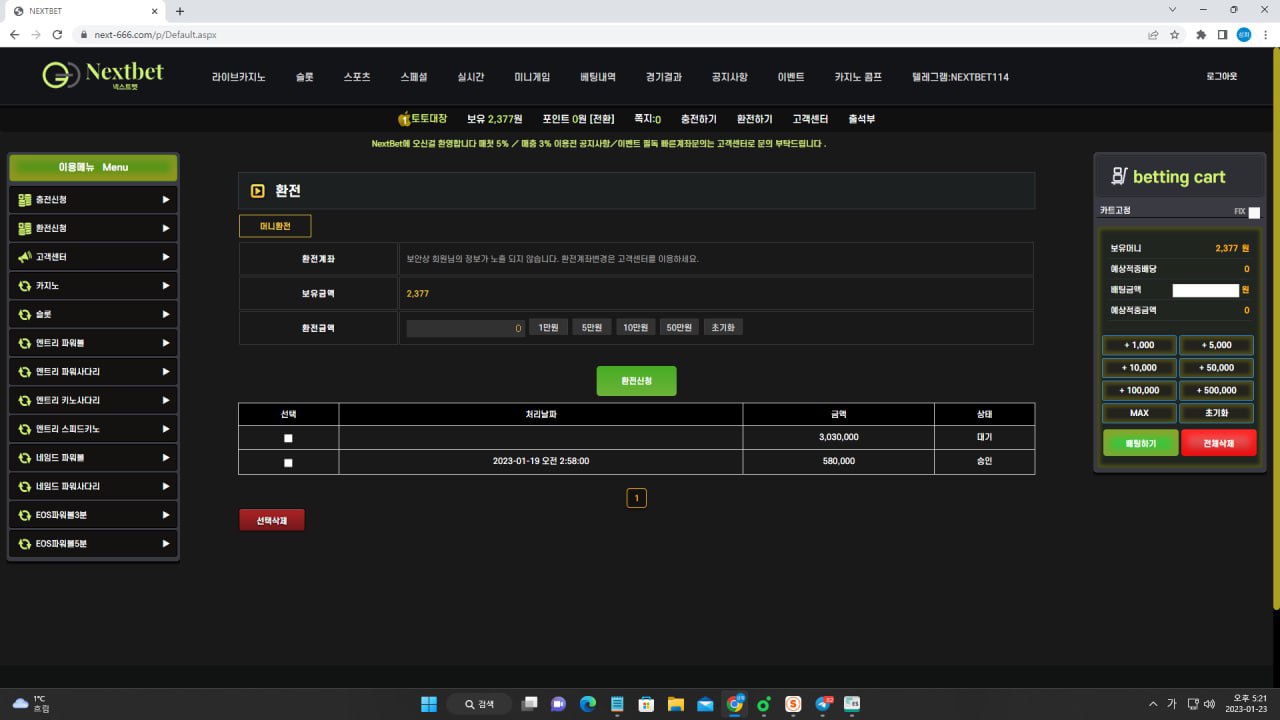Click the 배팅금액 input field in cart
The height and width of the screenshot is (720, 1280).
click(x=1205, y=290)
